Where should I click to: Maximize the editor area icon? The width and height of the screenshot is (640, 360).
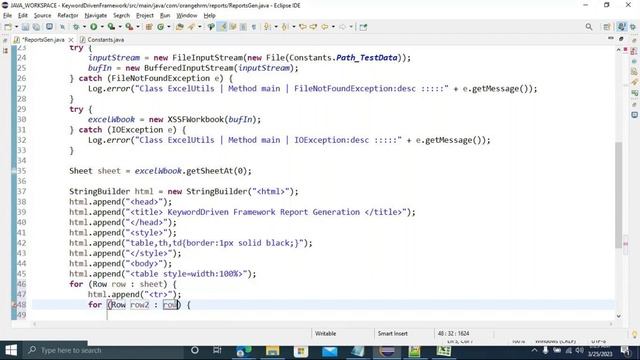click(621, 38)
